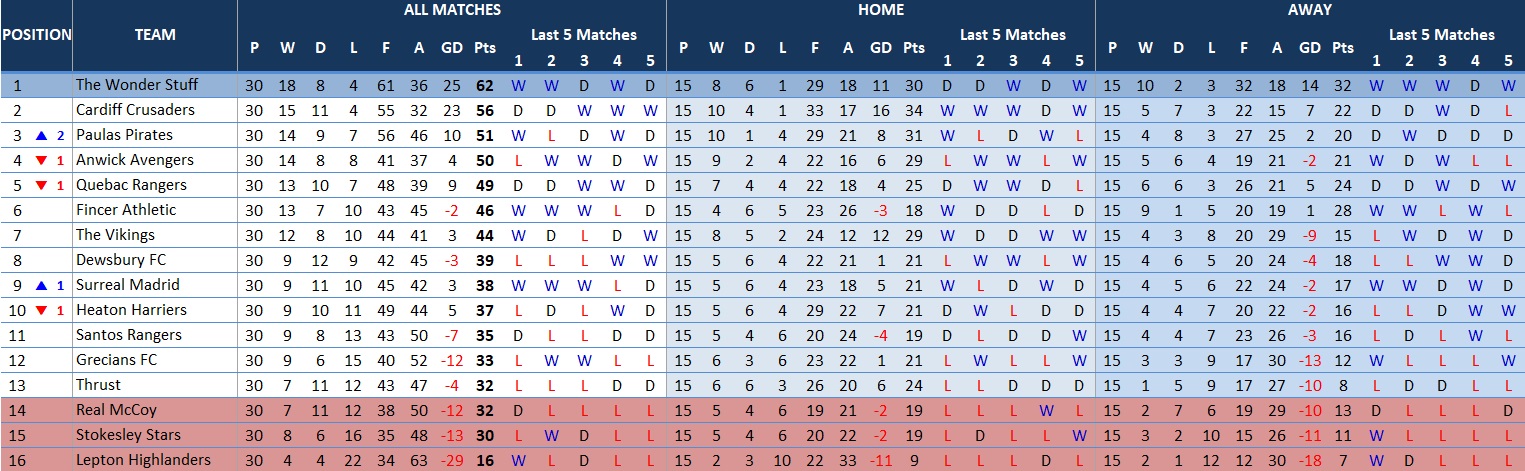This screenshot has height=471, width=1525.
Task: Click the Dewsbury FC team name
Action: (118, 260)
